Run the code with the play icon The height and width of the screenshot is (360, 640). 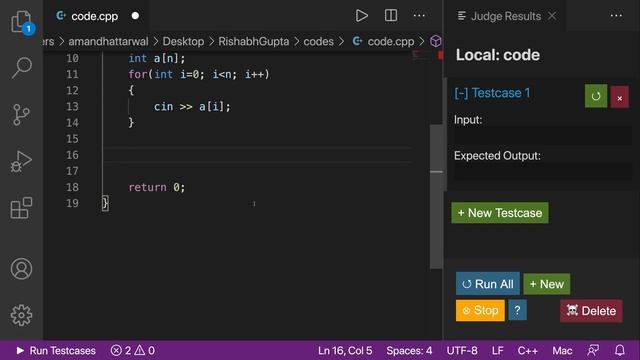(361, 16)
